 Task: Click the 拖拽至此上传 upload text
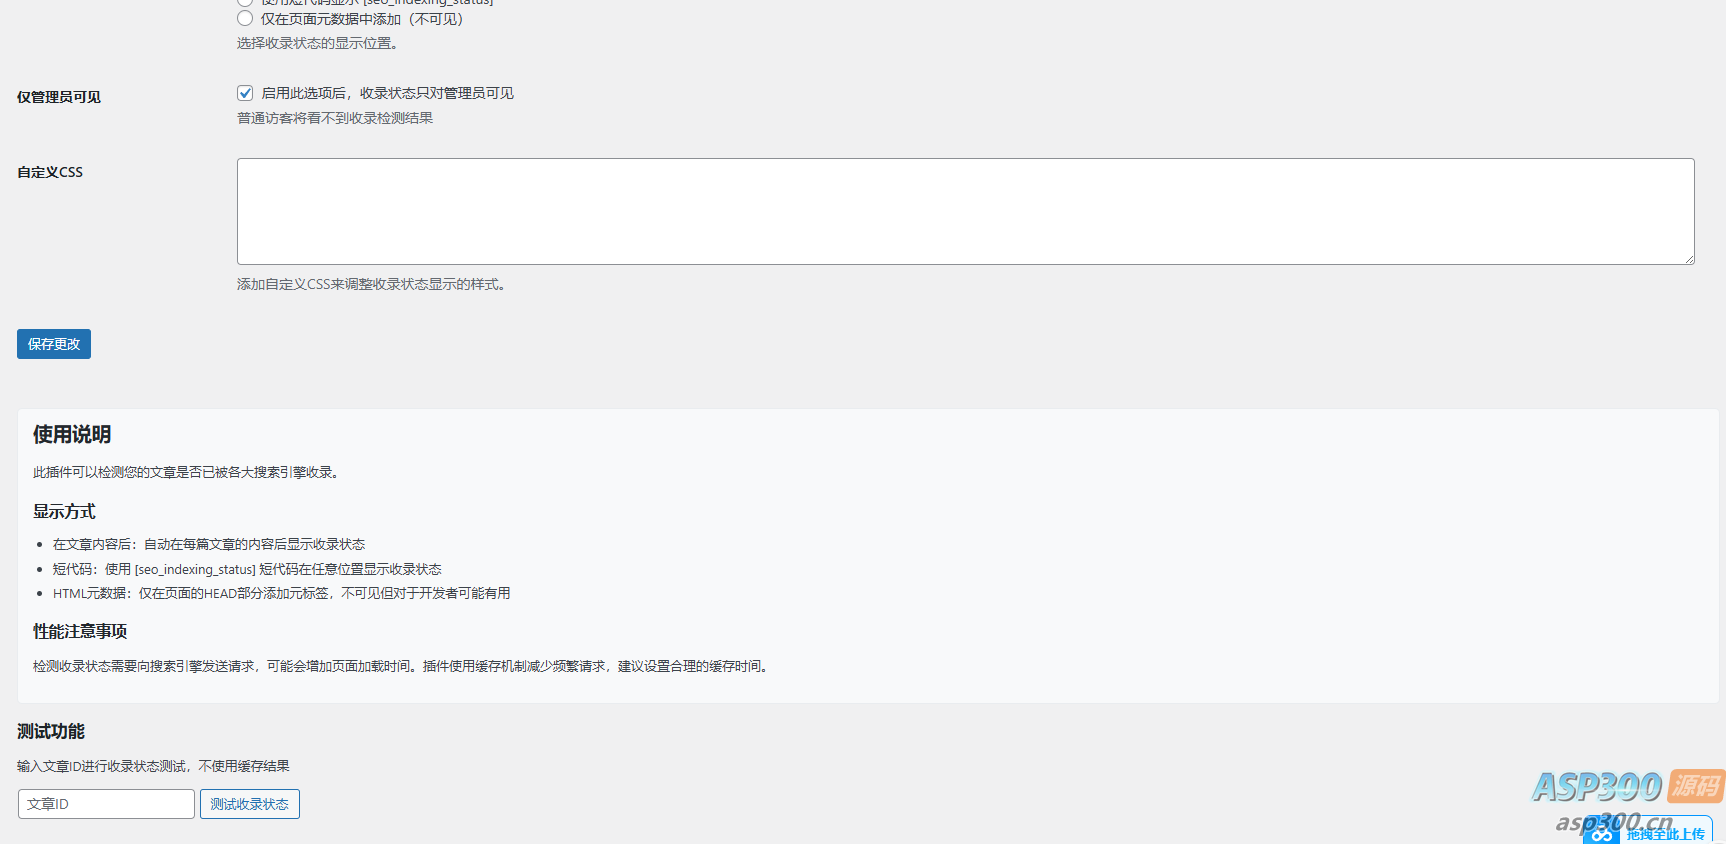1665,834
